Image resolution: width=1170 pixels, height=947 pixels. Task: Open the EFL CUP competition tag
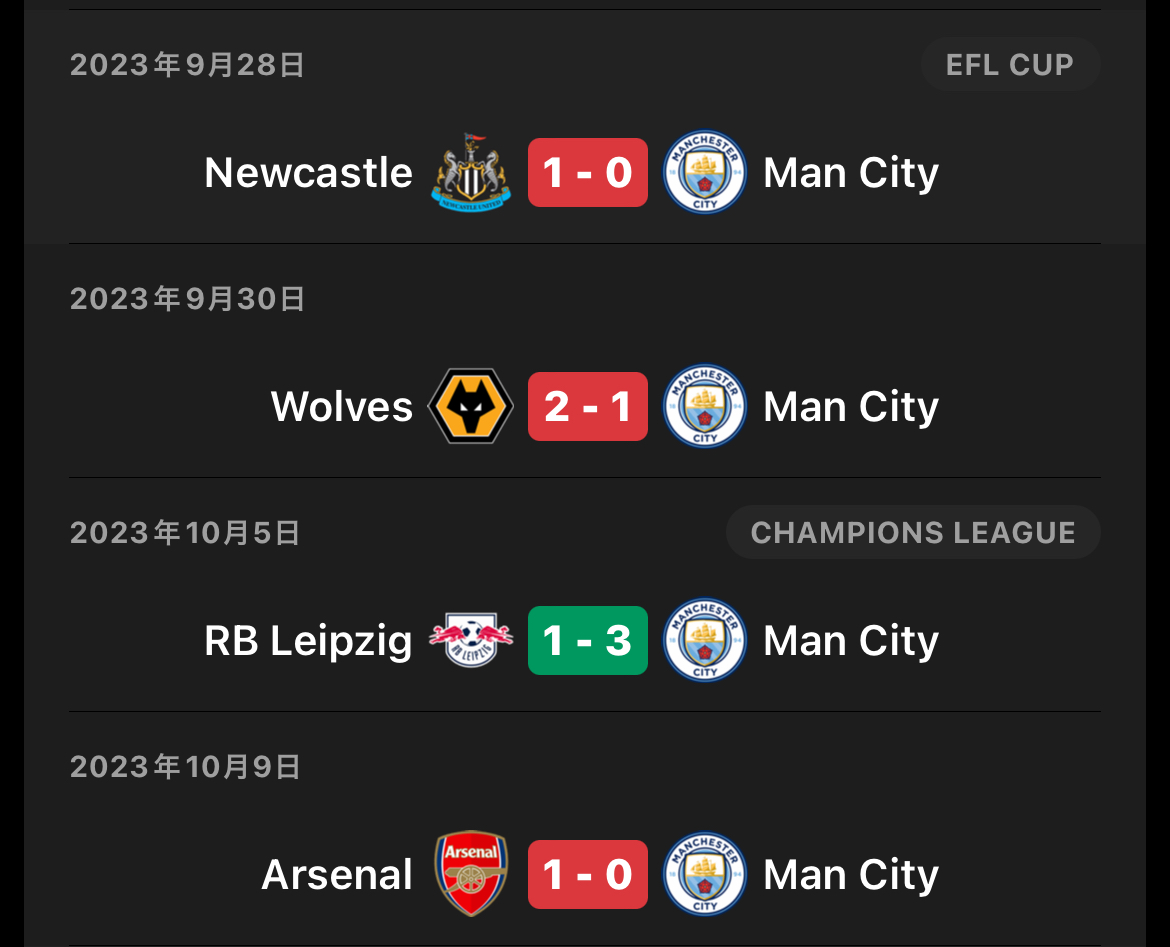pos(1010,65)
